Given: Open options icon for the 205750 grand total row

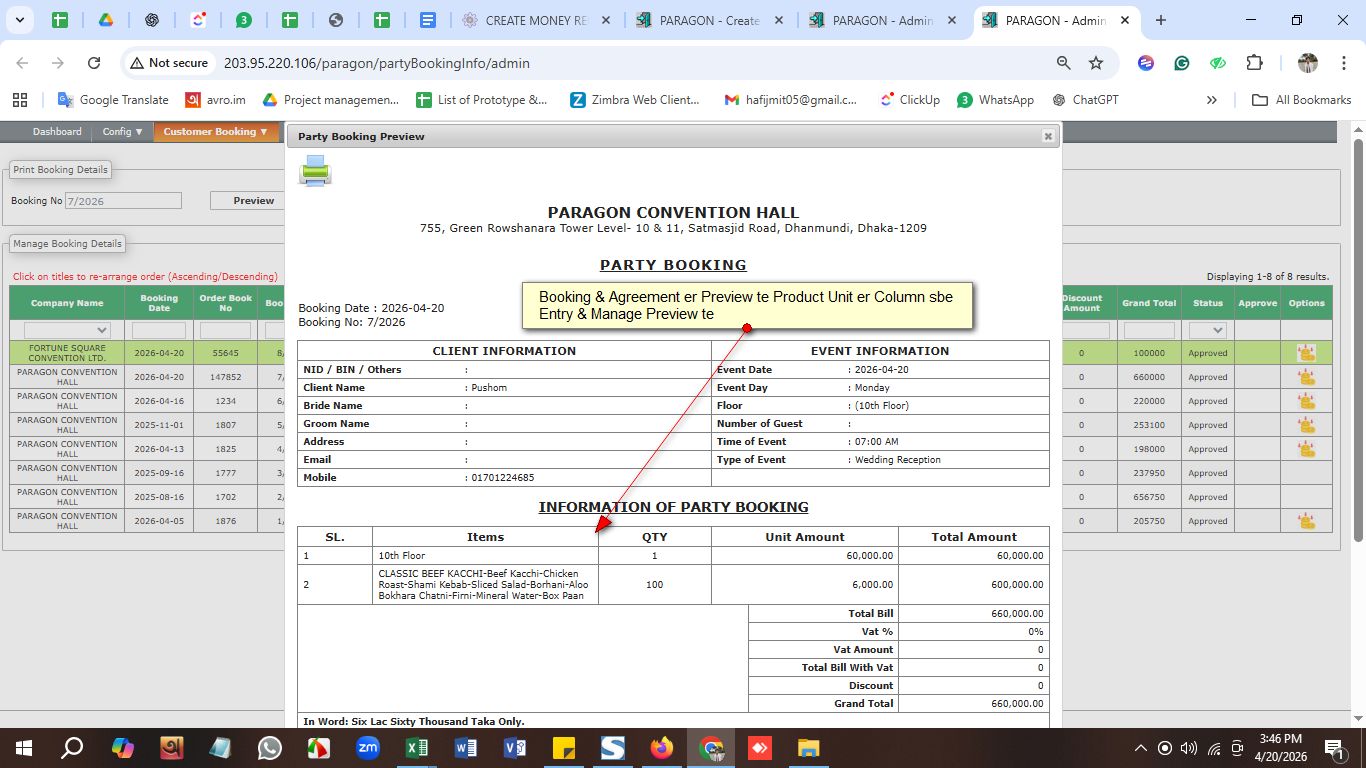Looking at the screenshot, I should coord(1306,521).
